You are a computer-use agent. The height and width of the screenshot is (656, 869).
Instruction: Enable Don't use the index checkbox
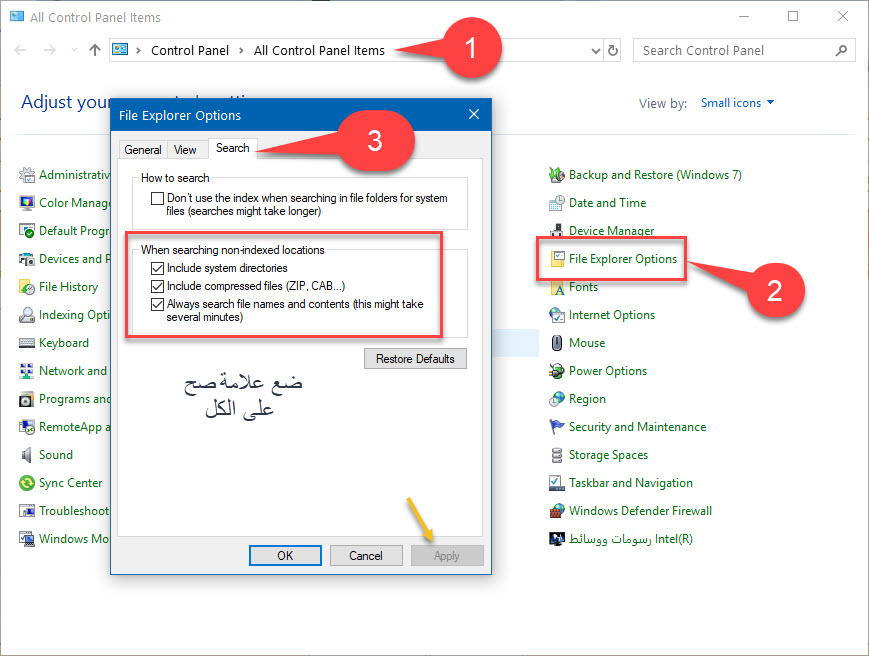click(157, 198)
